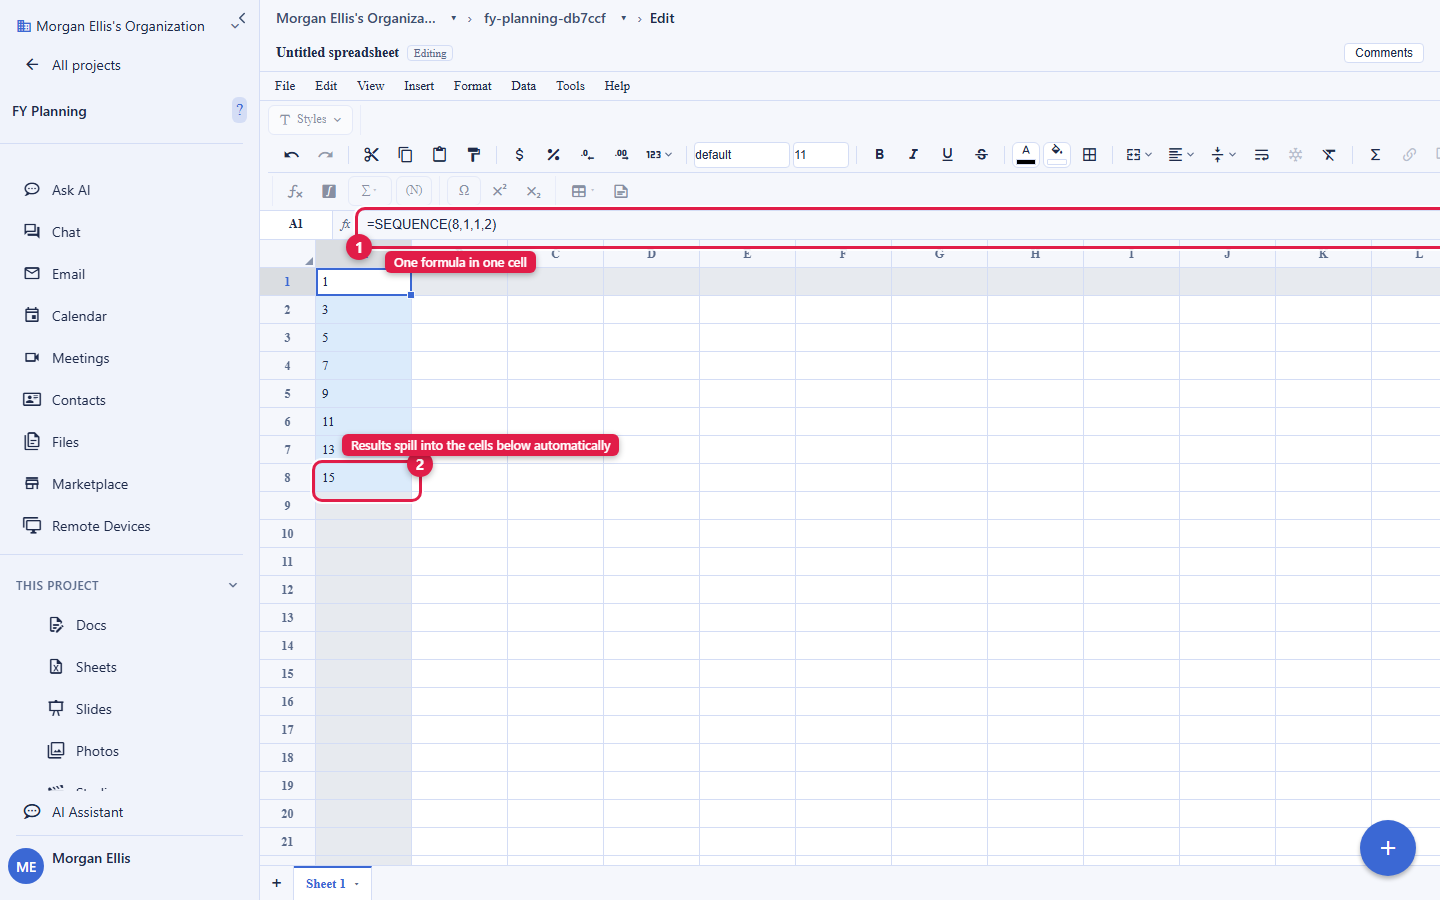Open the Styles dropdown
The image size is (1440, 900).
311,119
